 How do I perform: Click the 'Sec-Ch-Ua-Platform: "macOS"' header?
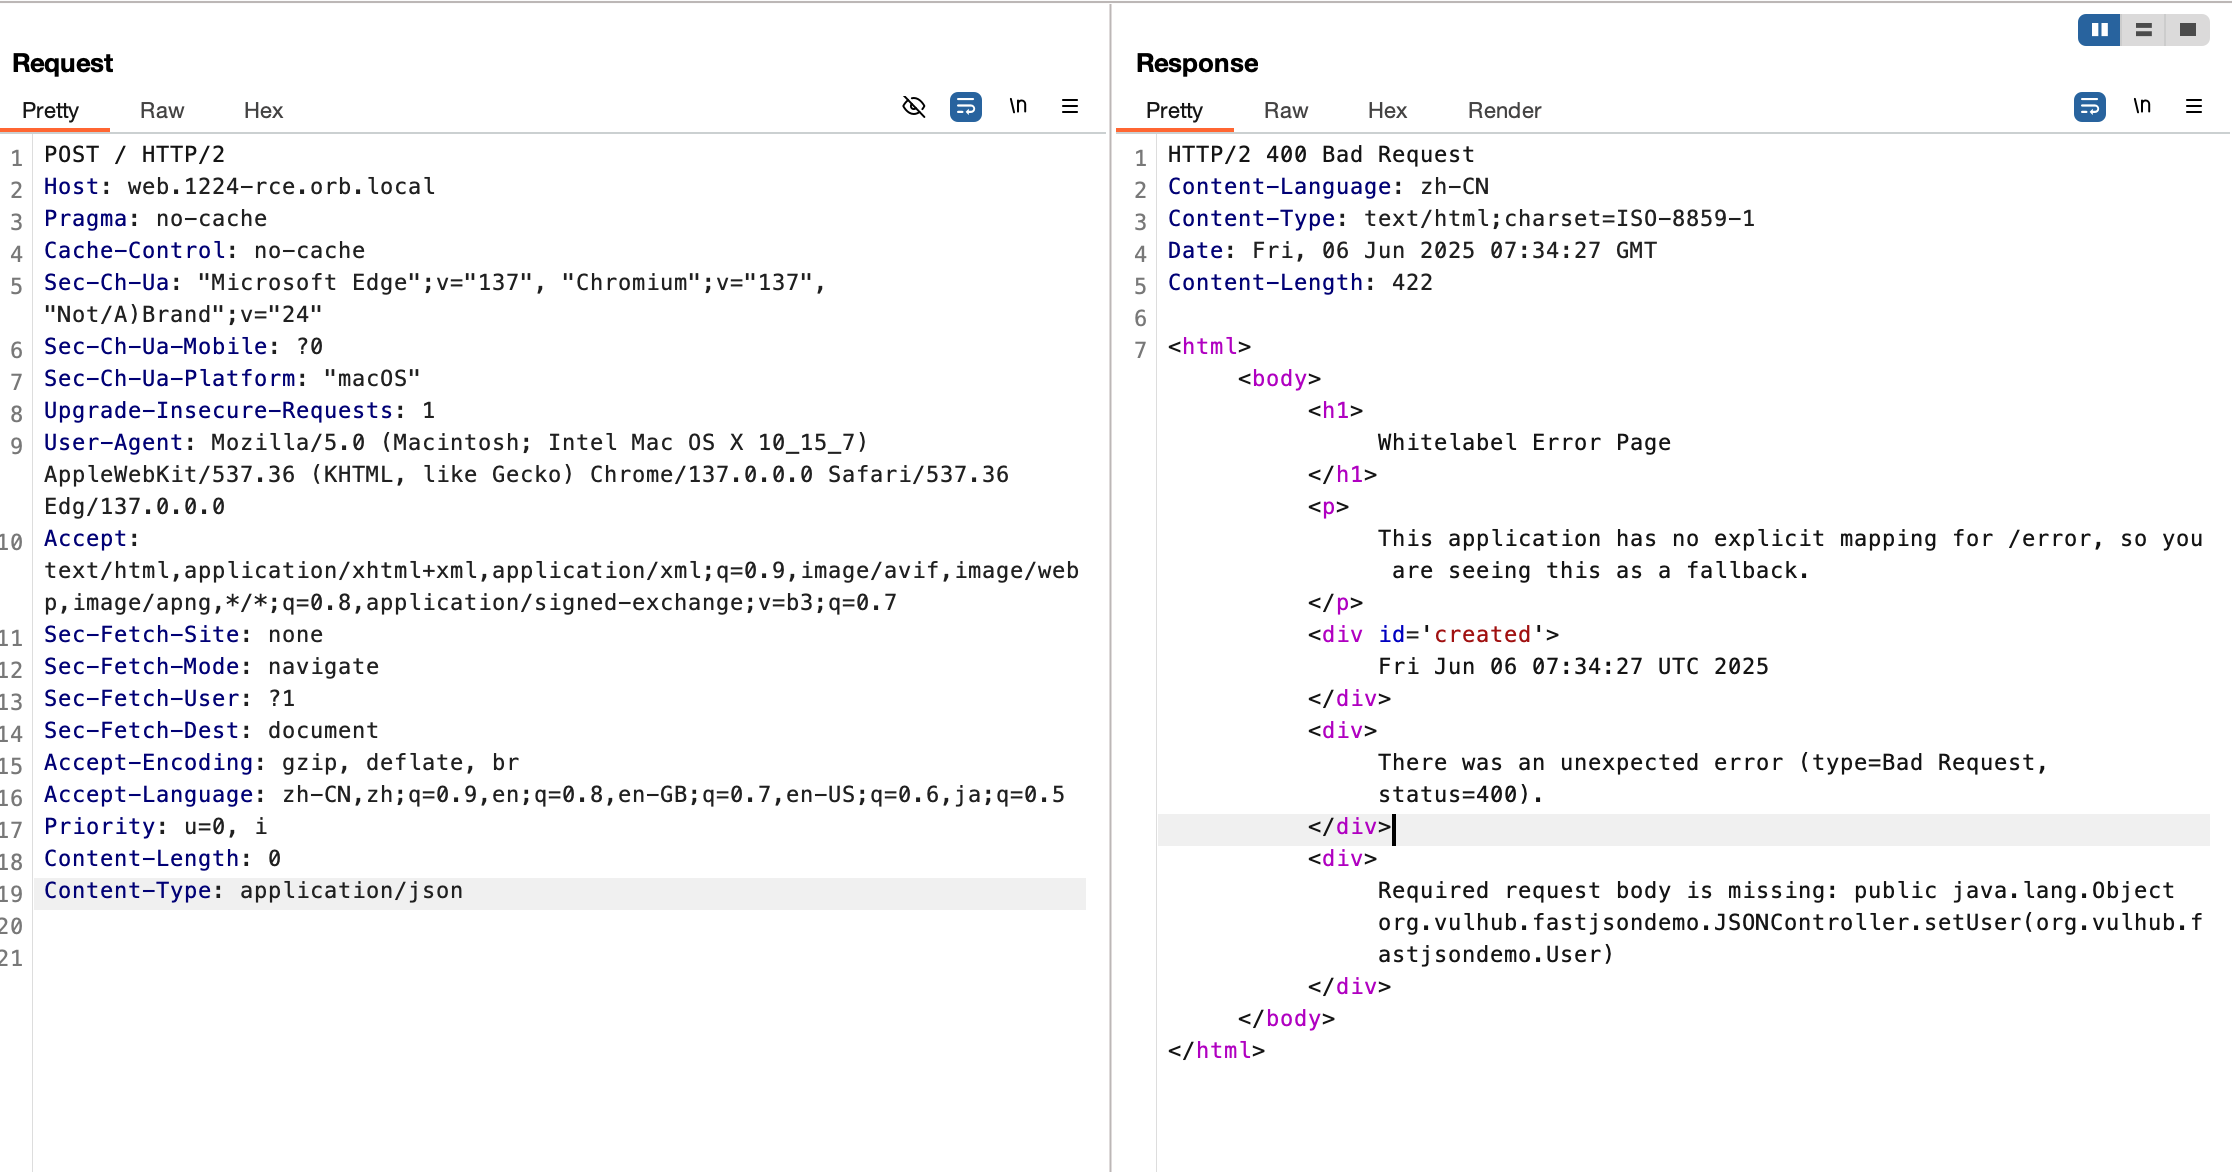point(232,379)
